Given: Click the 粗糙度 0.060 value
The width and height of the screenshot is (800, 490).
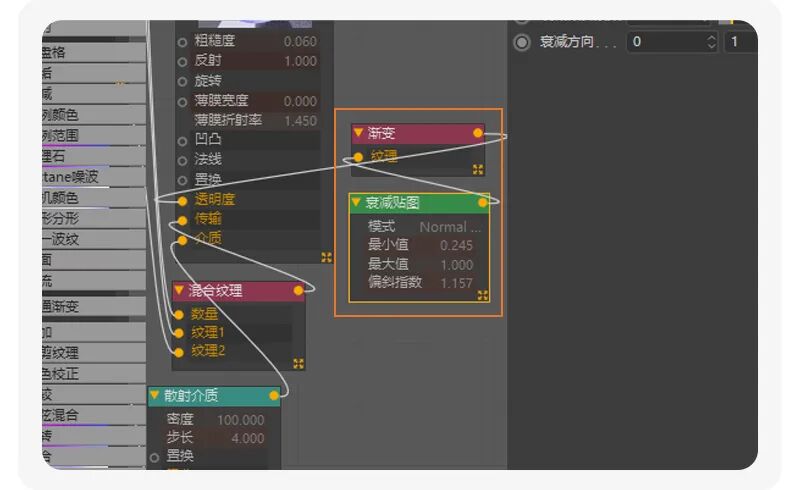Looking at the screenshot, I should coord(300,42).
